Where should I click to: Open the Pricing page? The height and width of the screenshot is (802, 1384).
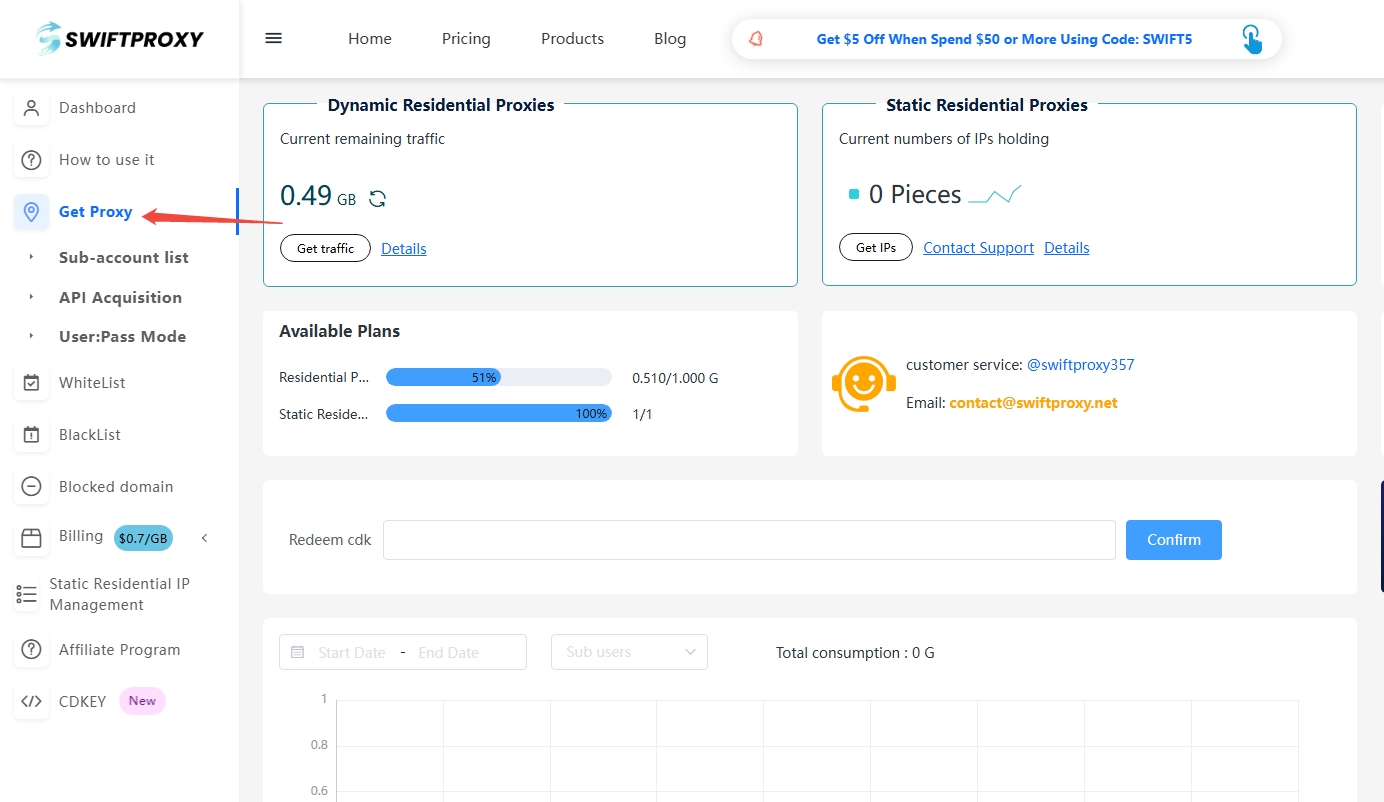pos(466,39)
